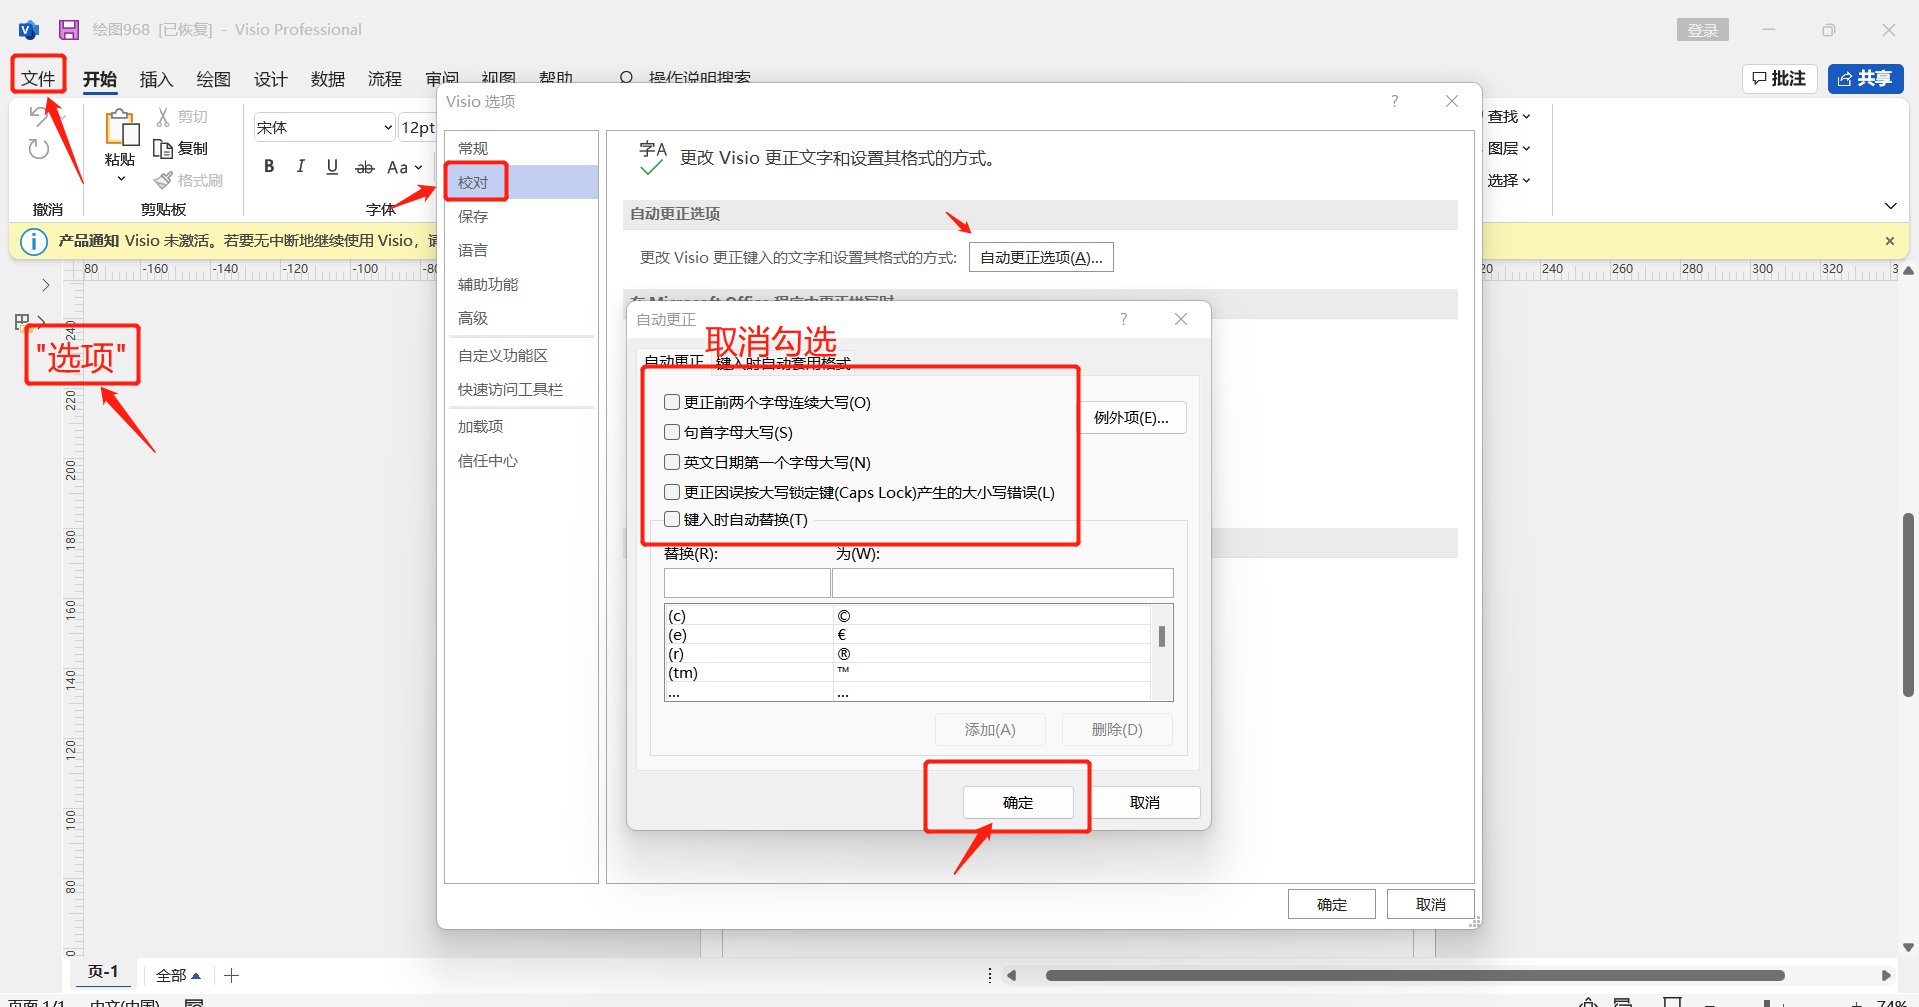Click the Cut (剪切) scissors icon
The width and height of the screenshot is (1919, 1007).
point(163,117)
